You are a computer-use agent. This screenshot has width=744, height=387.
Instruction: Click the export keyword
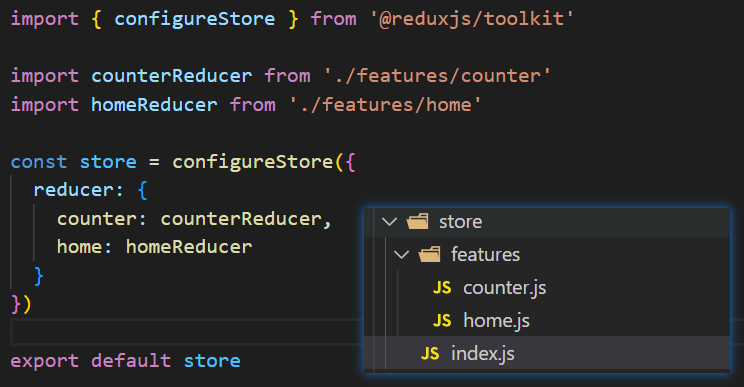coord(45,361)
